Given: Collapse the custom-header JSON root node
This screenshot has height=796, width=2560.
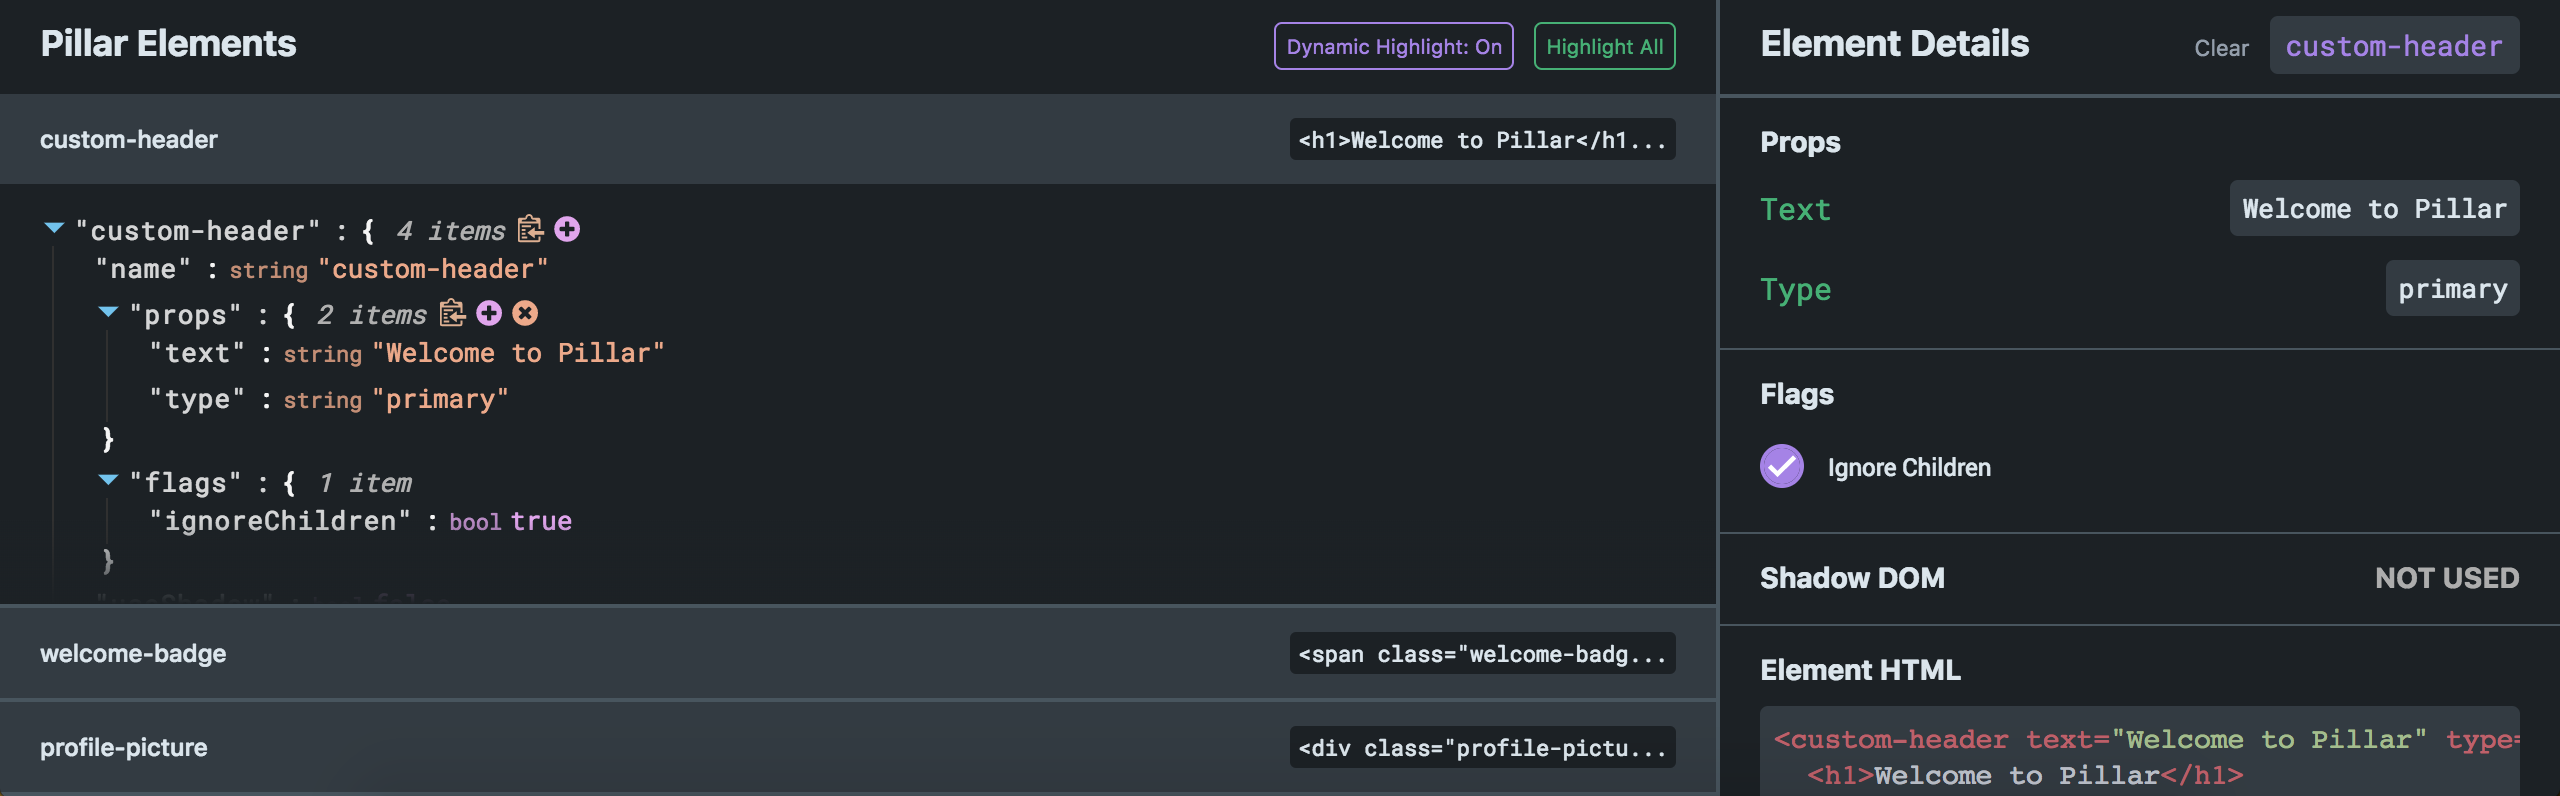Looking at the screenshot, I should point(55,229).
